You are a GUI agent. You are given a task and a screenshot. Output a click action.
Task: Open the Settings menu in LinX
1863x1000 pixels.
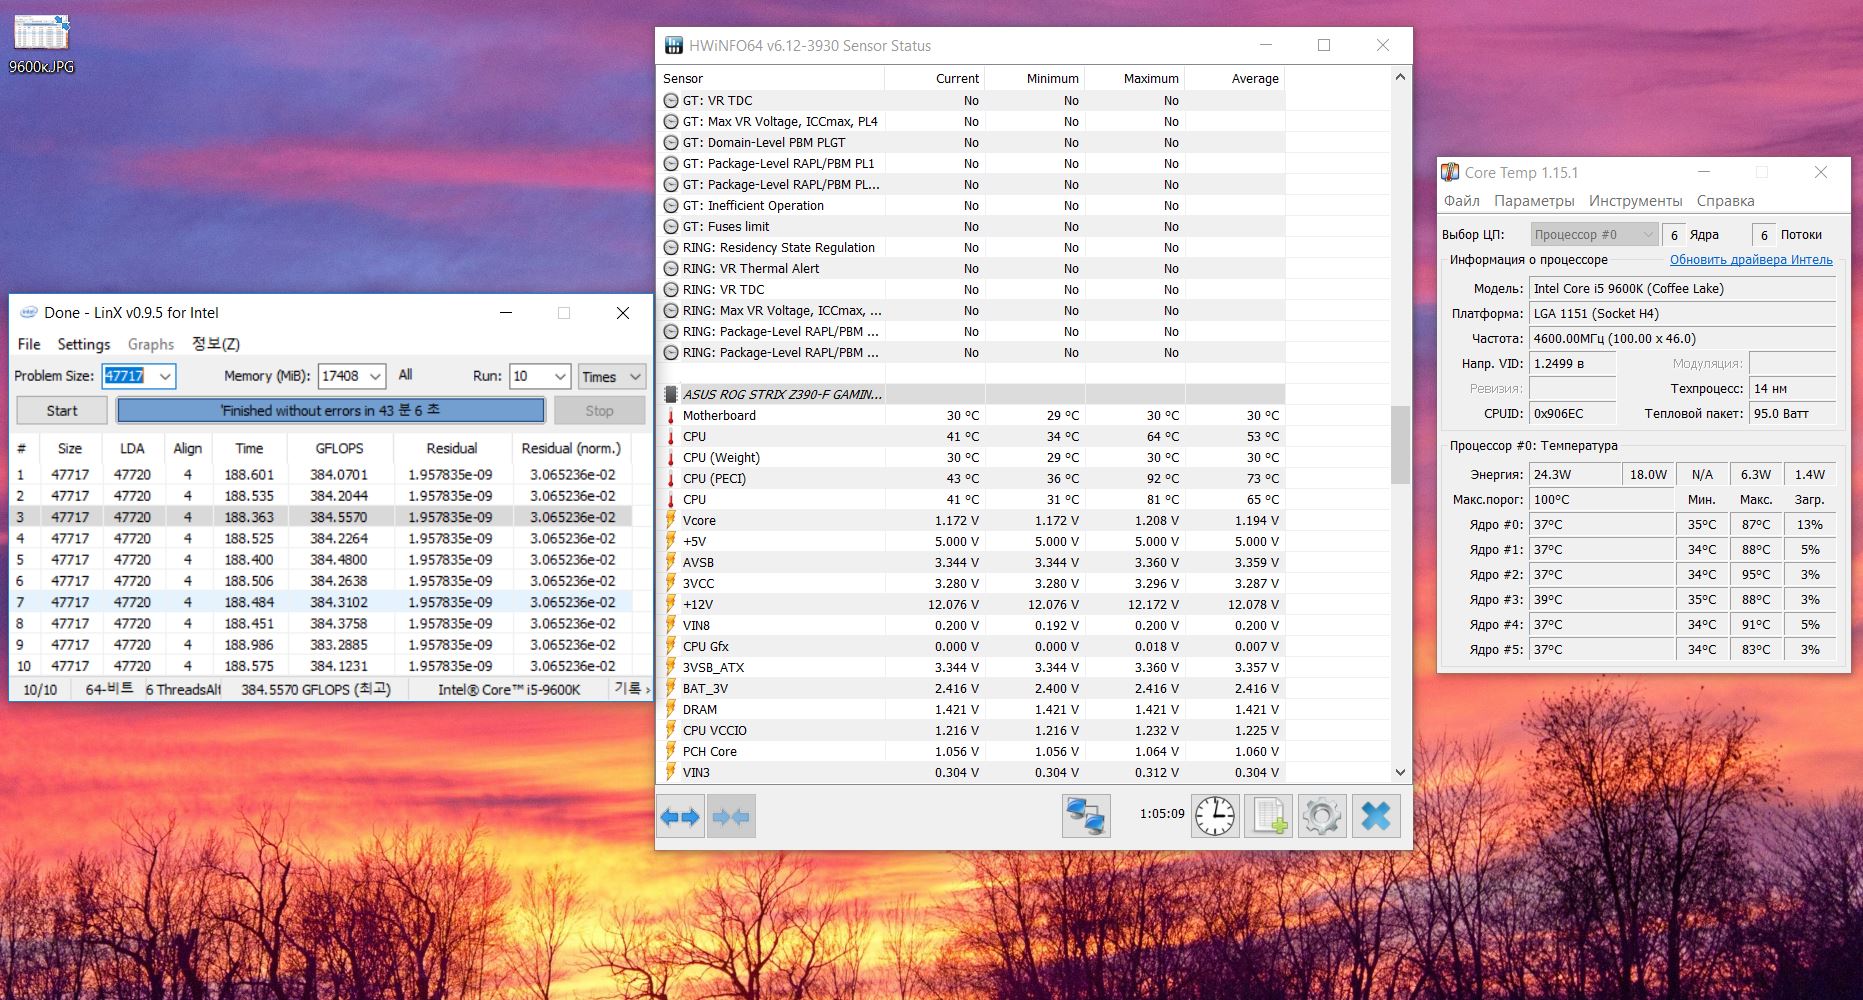point(84,344)
